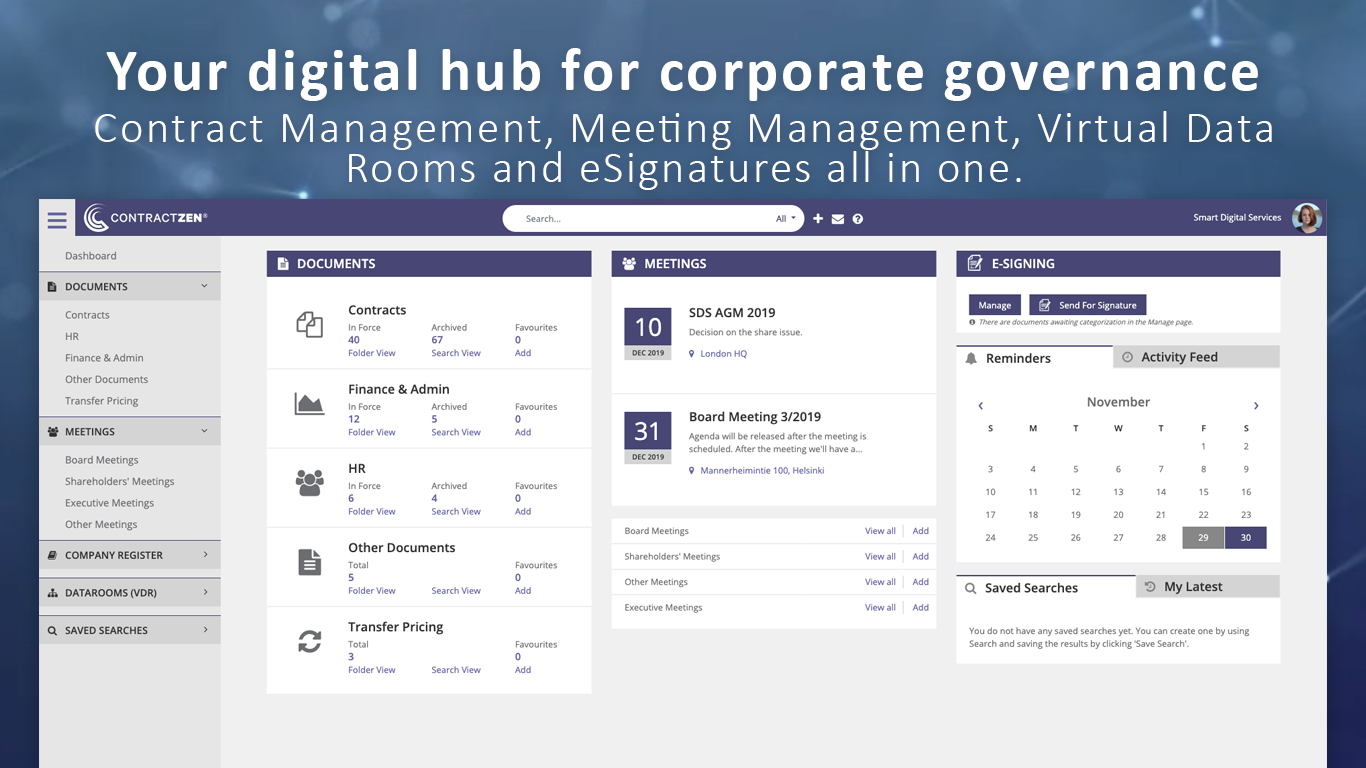Open Shareholders' Meetings in the sidebar
1366x768 pixels.
pyautogui.click(x=120, y=482)
